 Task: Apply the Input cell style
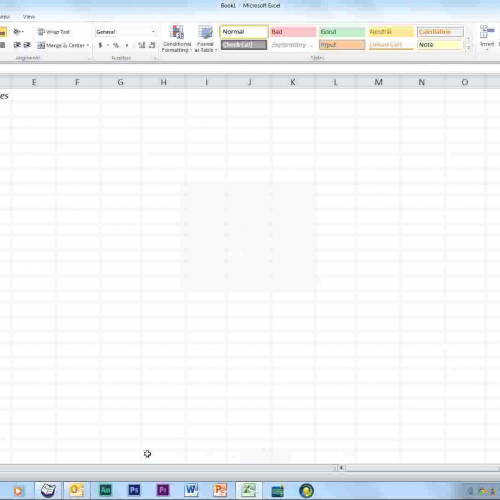pyautogui.click(x=342, y=45)
